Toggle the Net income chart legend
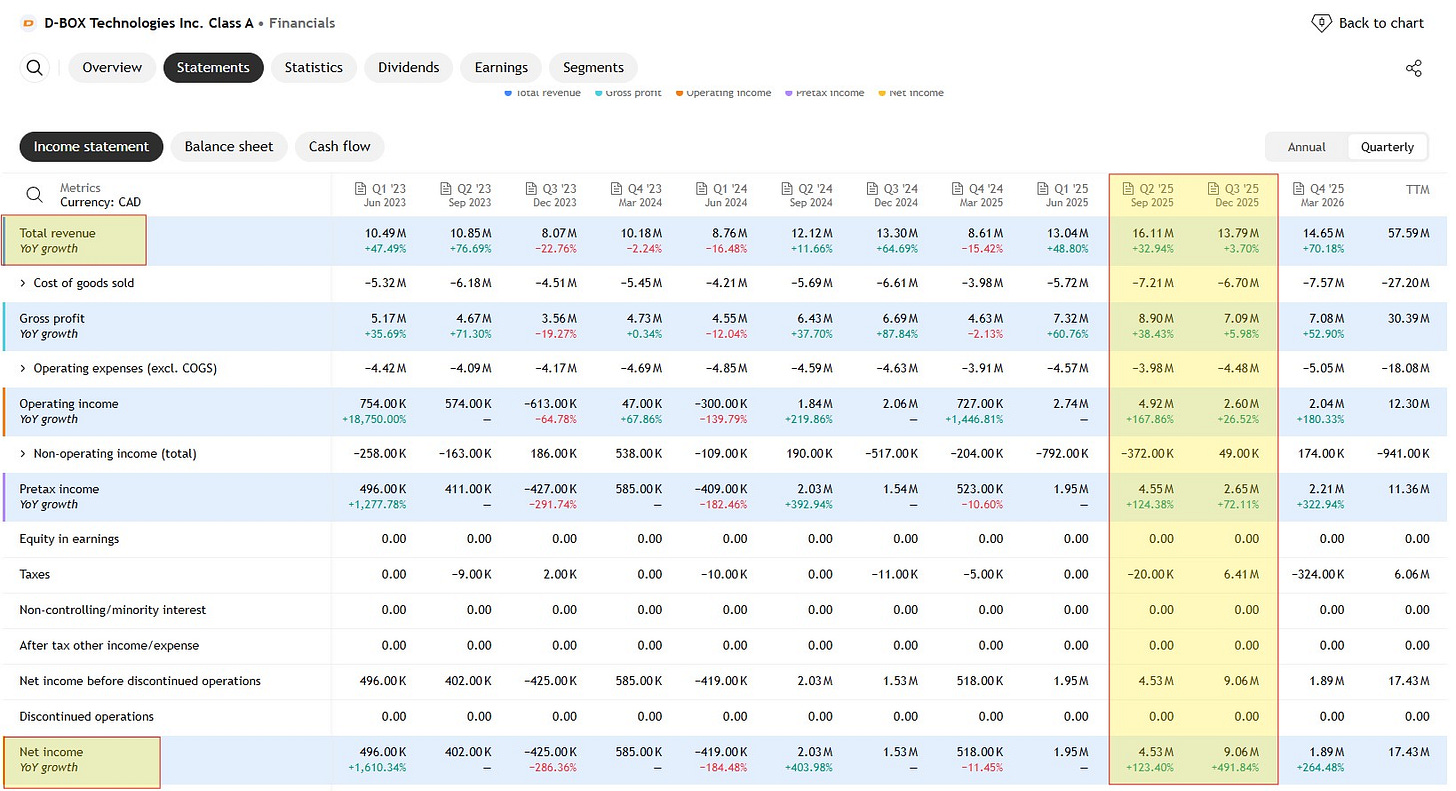The height and width of the screenshot is (791, 1456). pos(910,93)
